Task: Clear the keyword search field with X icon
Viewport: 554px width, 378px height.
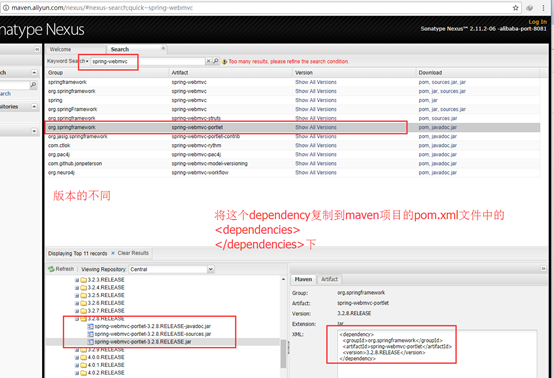Action: coord(208,61)
